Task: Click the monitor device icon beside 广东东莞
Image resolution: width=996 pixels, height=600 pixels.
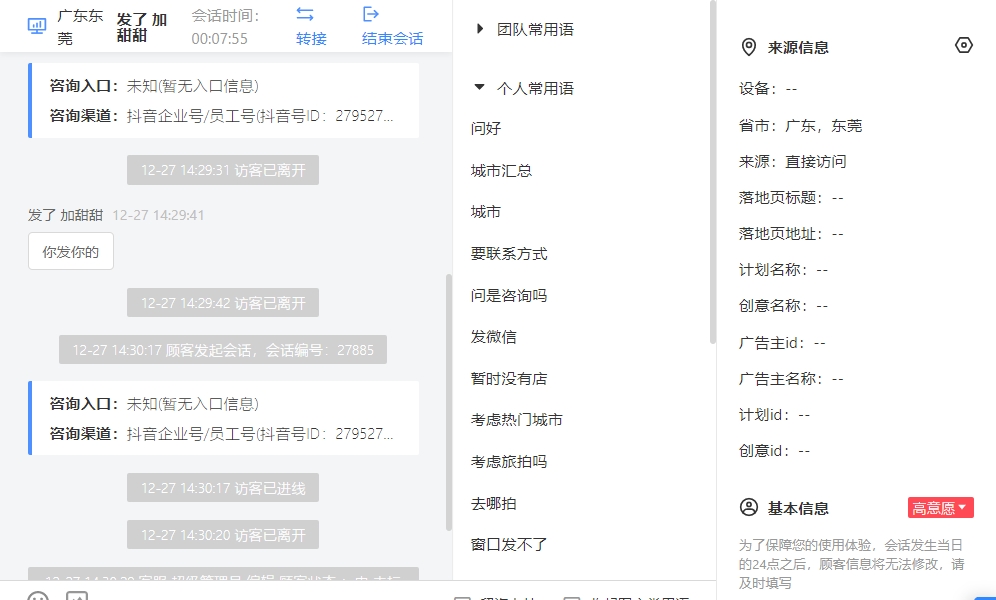Action: click(x=37, y=26)
